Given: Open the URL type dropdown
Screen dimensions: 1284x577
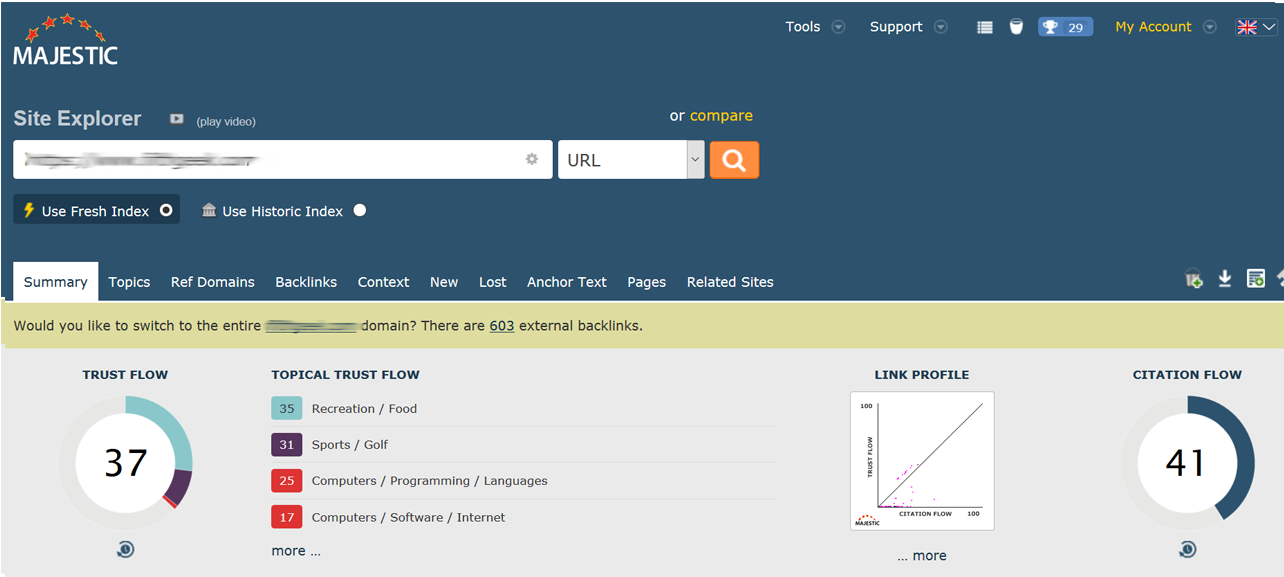Looking at the screenshot, I should (631, 160).
